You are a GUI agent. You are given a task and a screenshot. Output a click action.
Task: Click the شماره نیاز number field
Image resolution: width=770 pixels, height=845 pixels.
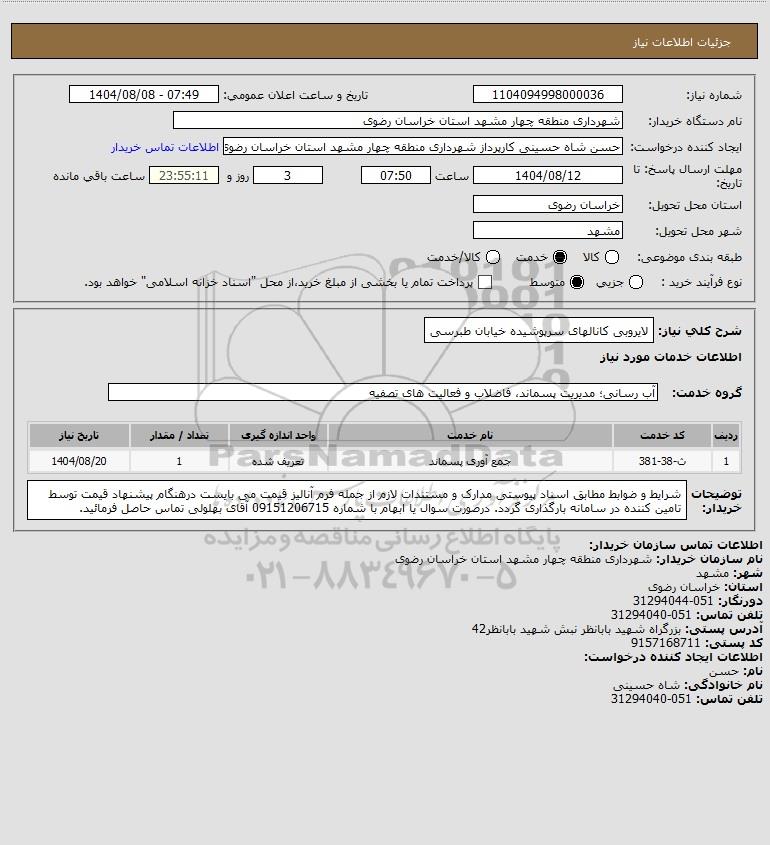pyautogui.click(x=547, y=94)
